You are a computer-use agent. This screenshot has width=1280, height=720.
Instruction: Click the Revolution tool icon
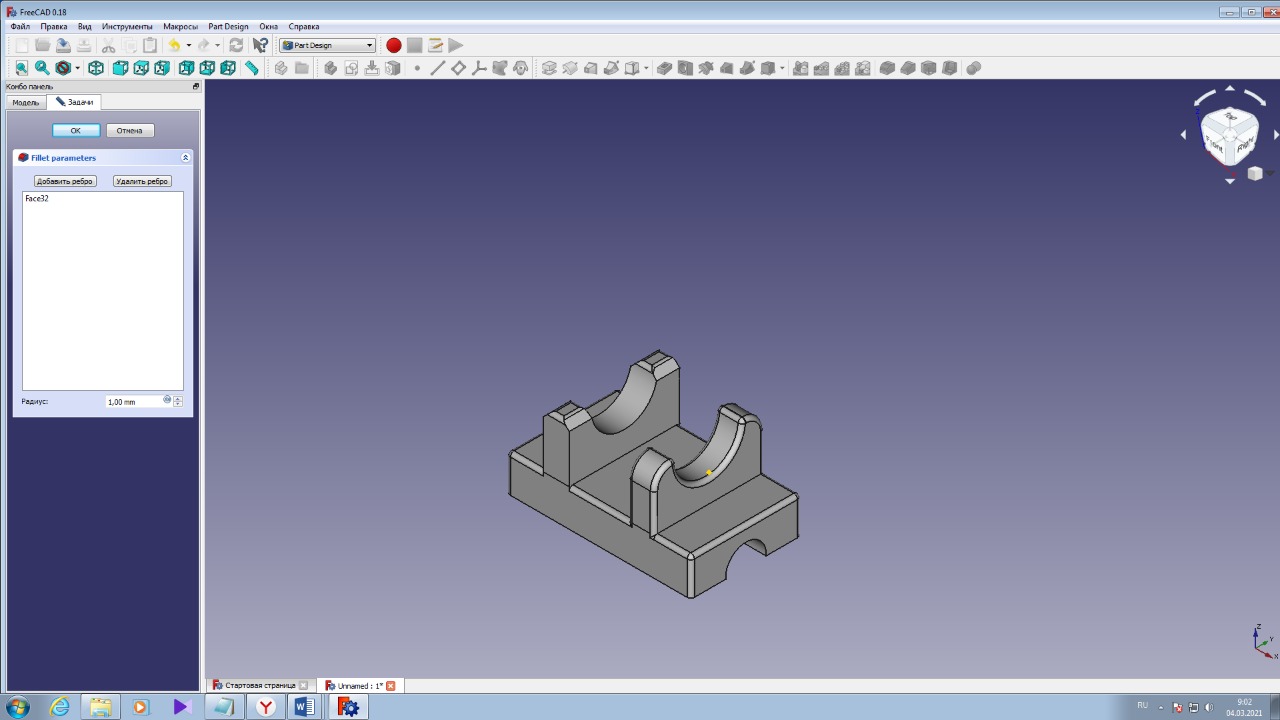point(570,68)
